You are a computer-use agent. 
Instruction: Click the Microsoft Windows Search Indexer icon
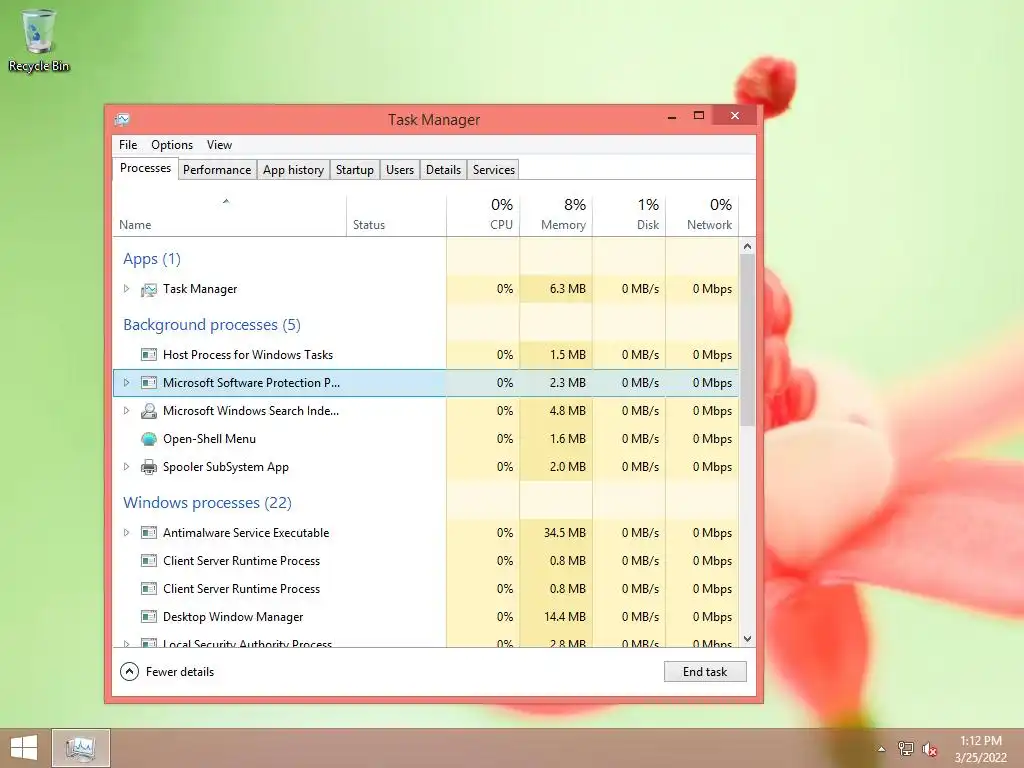(x=149, y=411)
